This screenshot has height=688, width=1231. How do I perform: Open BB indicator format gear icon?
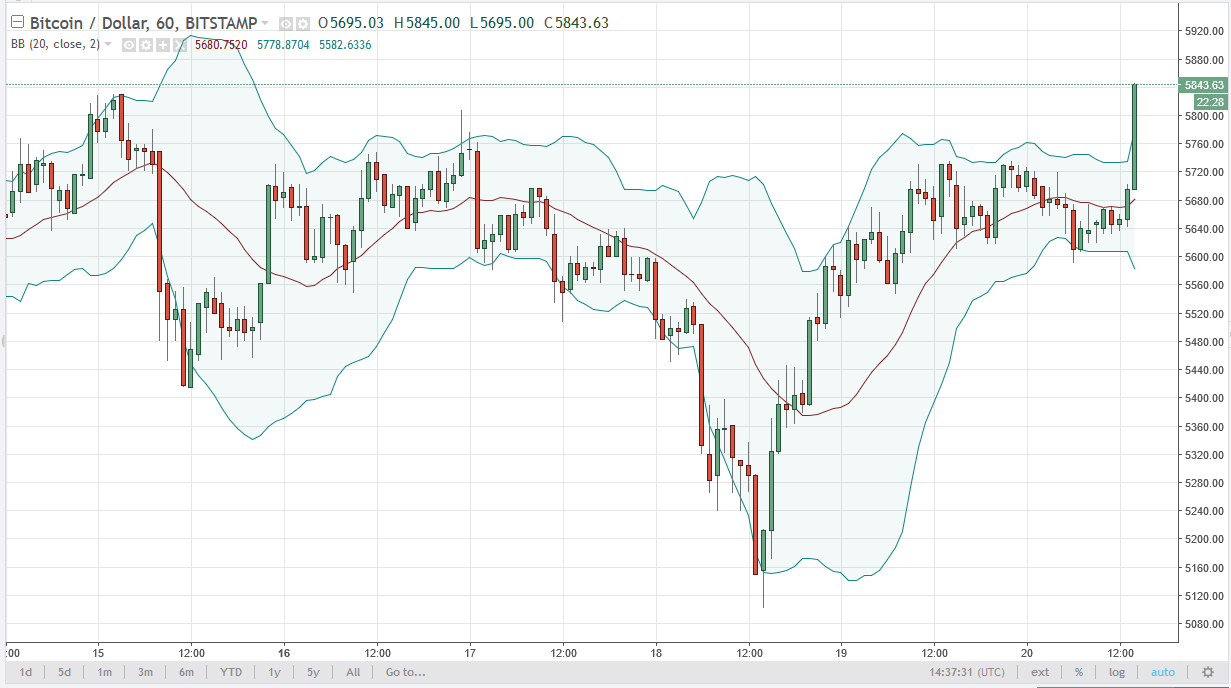tap(146, 44)
